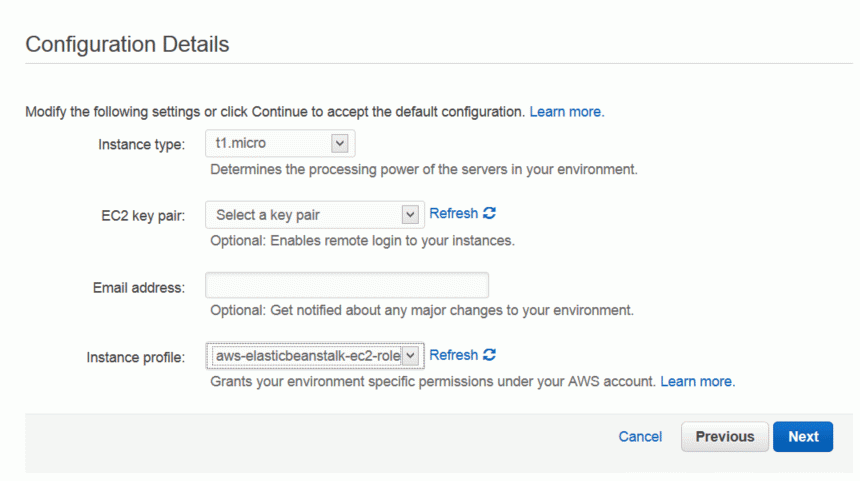This screenshot has height=481, width=860.
Task: Open 'Learn more' link after default configuration sentence
Action: coord(567,112)
